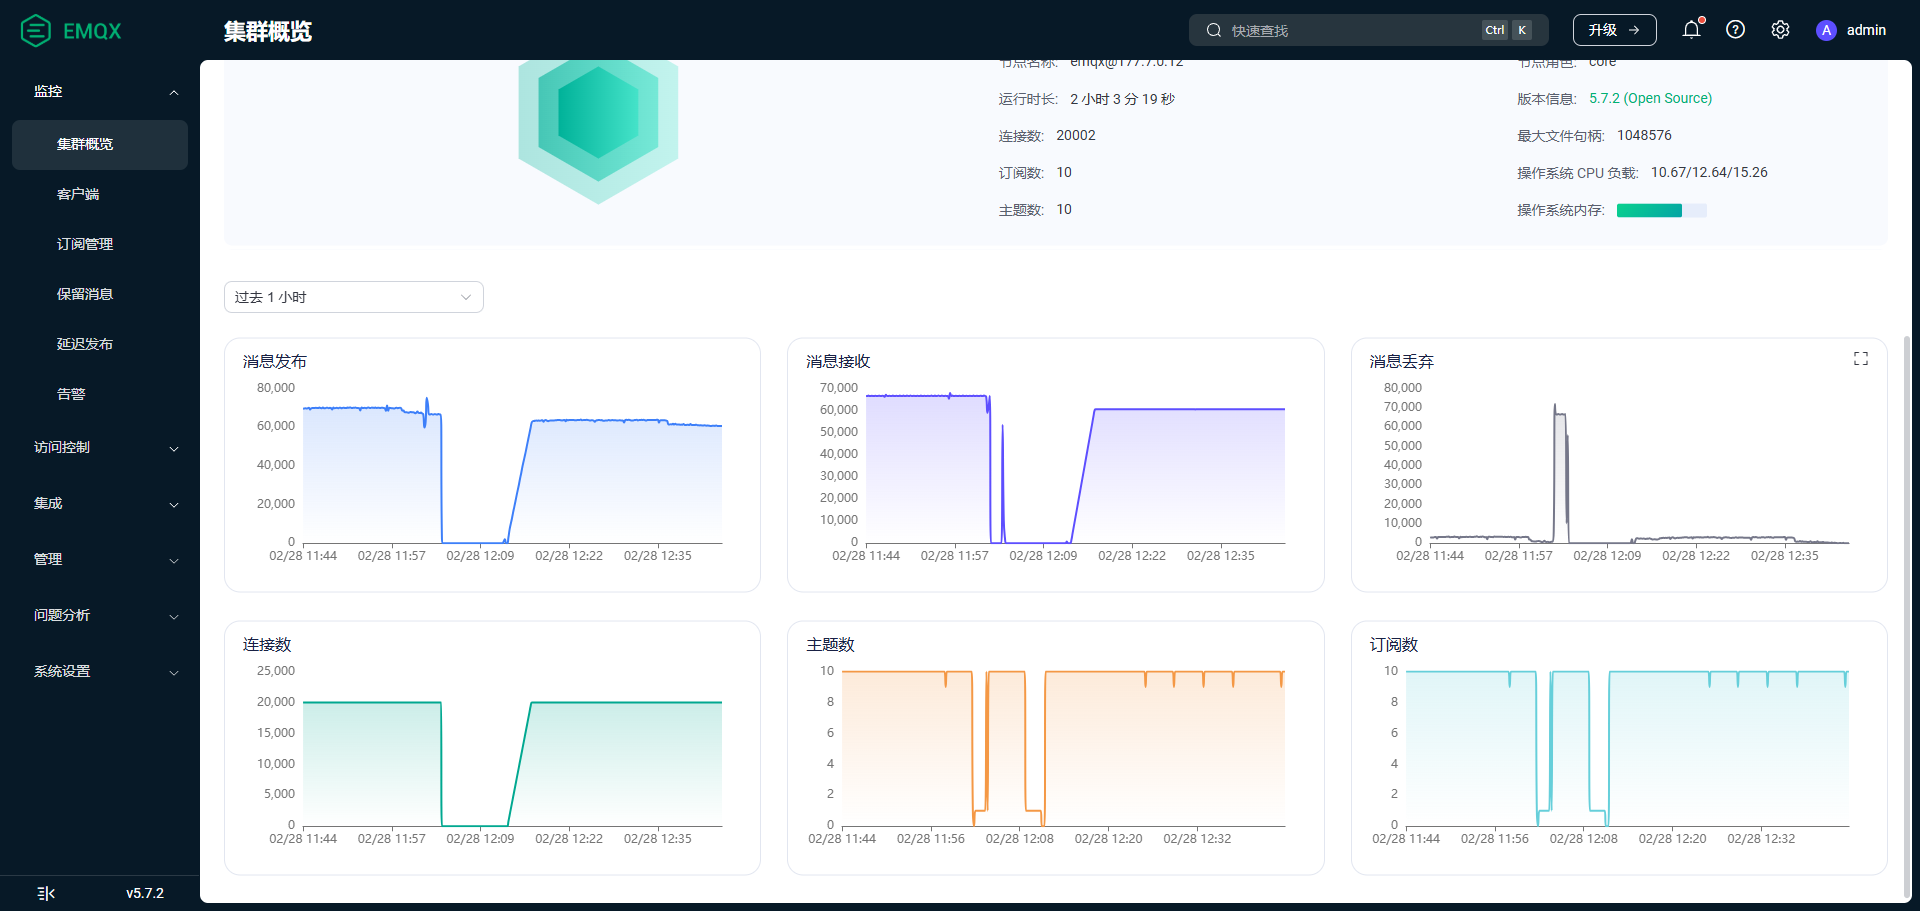The image size is (1920, 911).
Task: Open the 客户端 menu item
Action: [100, 195]
